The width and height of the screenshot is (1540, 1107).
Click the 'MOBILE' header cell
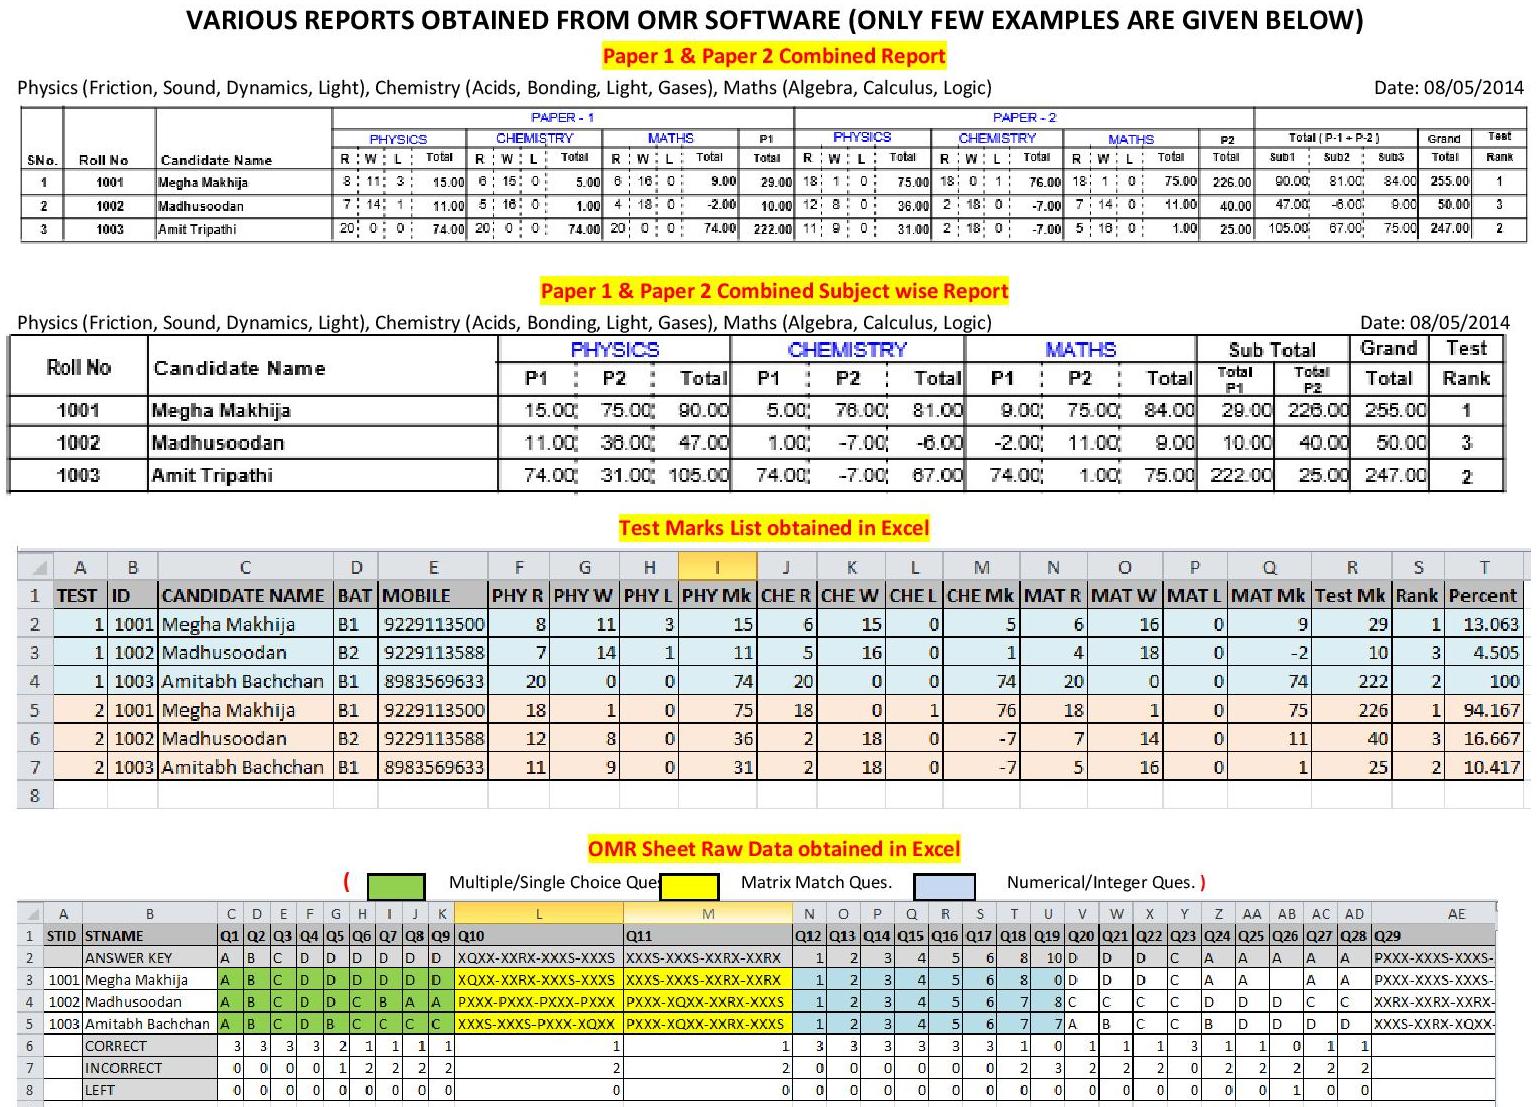pos(433,595)
